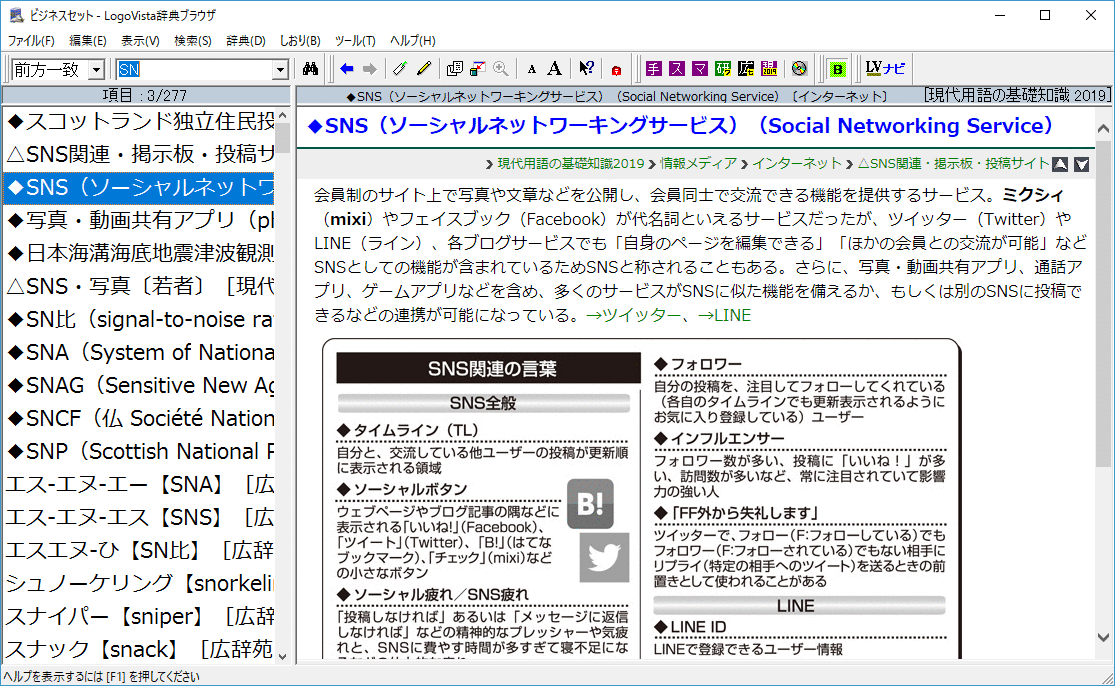
Task: Select シュノーケリング【snorkeling】 list entry
Action: click(139, 583)
